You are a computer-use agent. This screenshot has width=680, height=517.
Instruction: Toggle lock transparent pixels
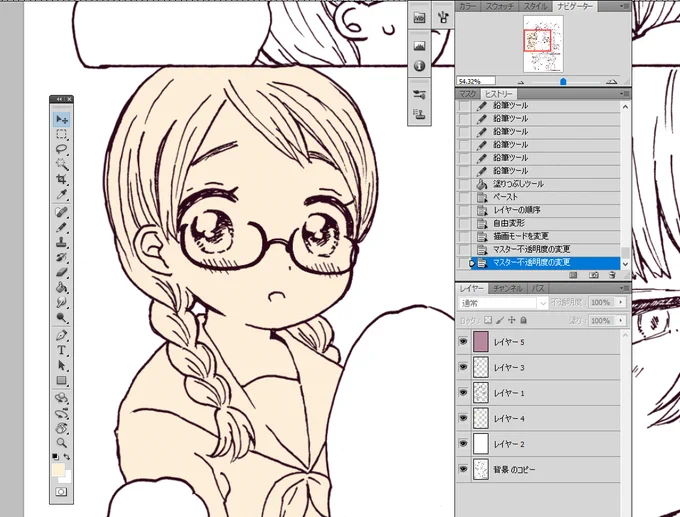(x=488, y=320)
